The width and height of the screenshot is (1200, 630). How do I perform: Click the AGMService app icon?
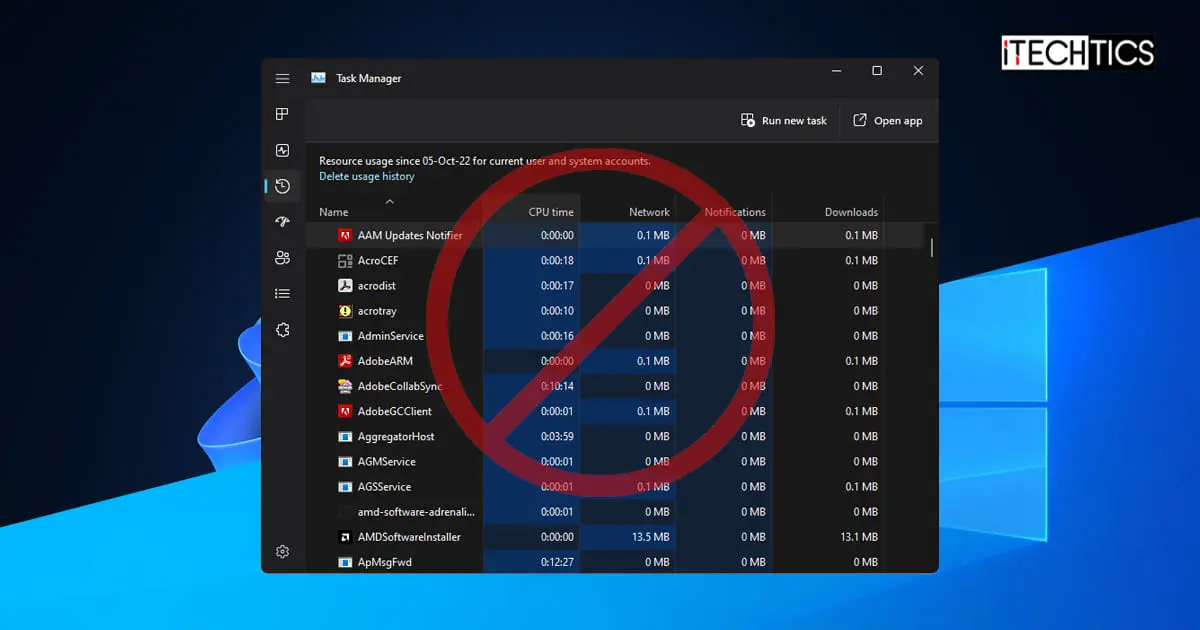point(344,462)
